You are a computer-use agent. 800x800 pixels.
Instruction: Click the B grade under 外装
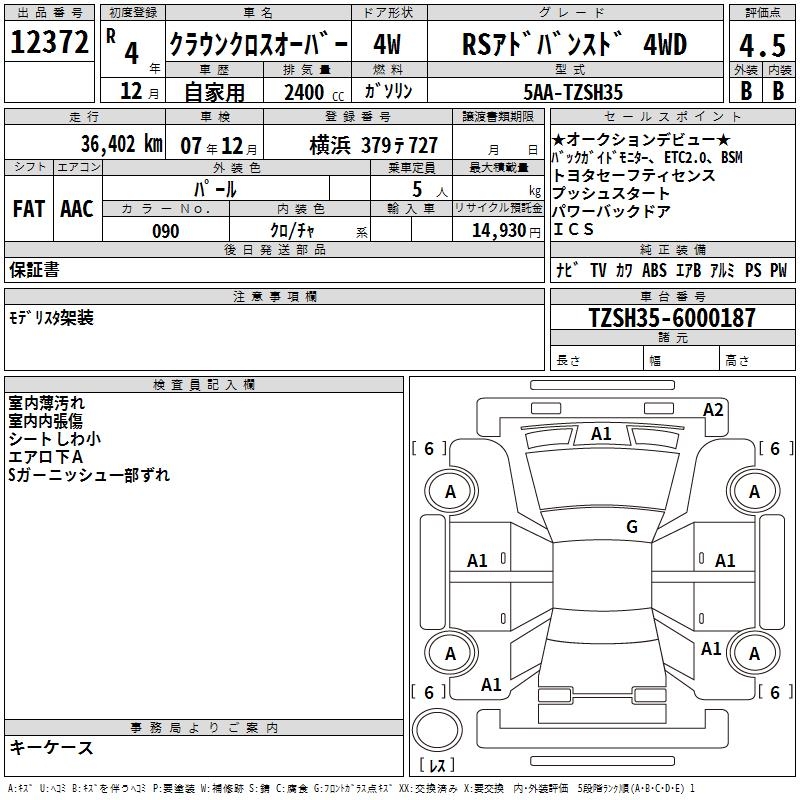point(746,90)
